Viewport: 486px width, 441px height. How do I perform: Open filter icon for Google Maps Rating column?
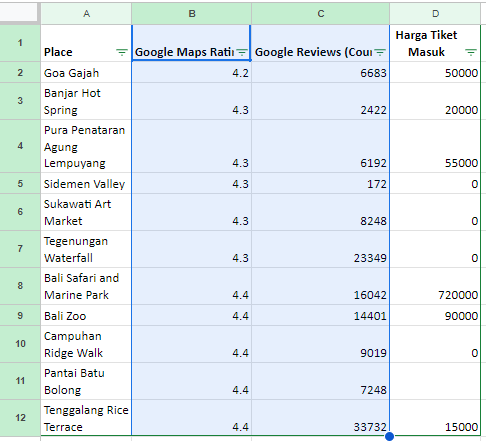coord(242,52)
